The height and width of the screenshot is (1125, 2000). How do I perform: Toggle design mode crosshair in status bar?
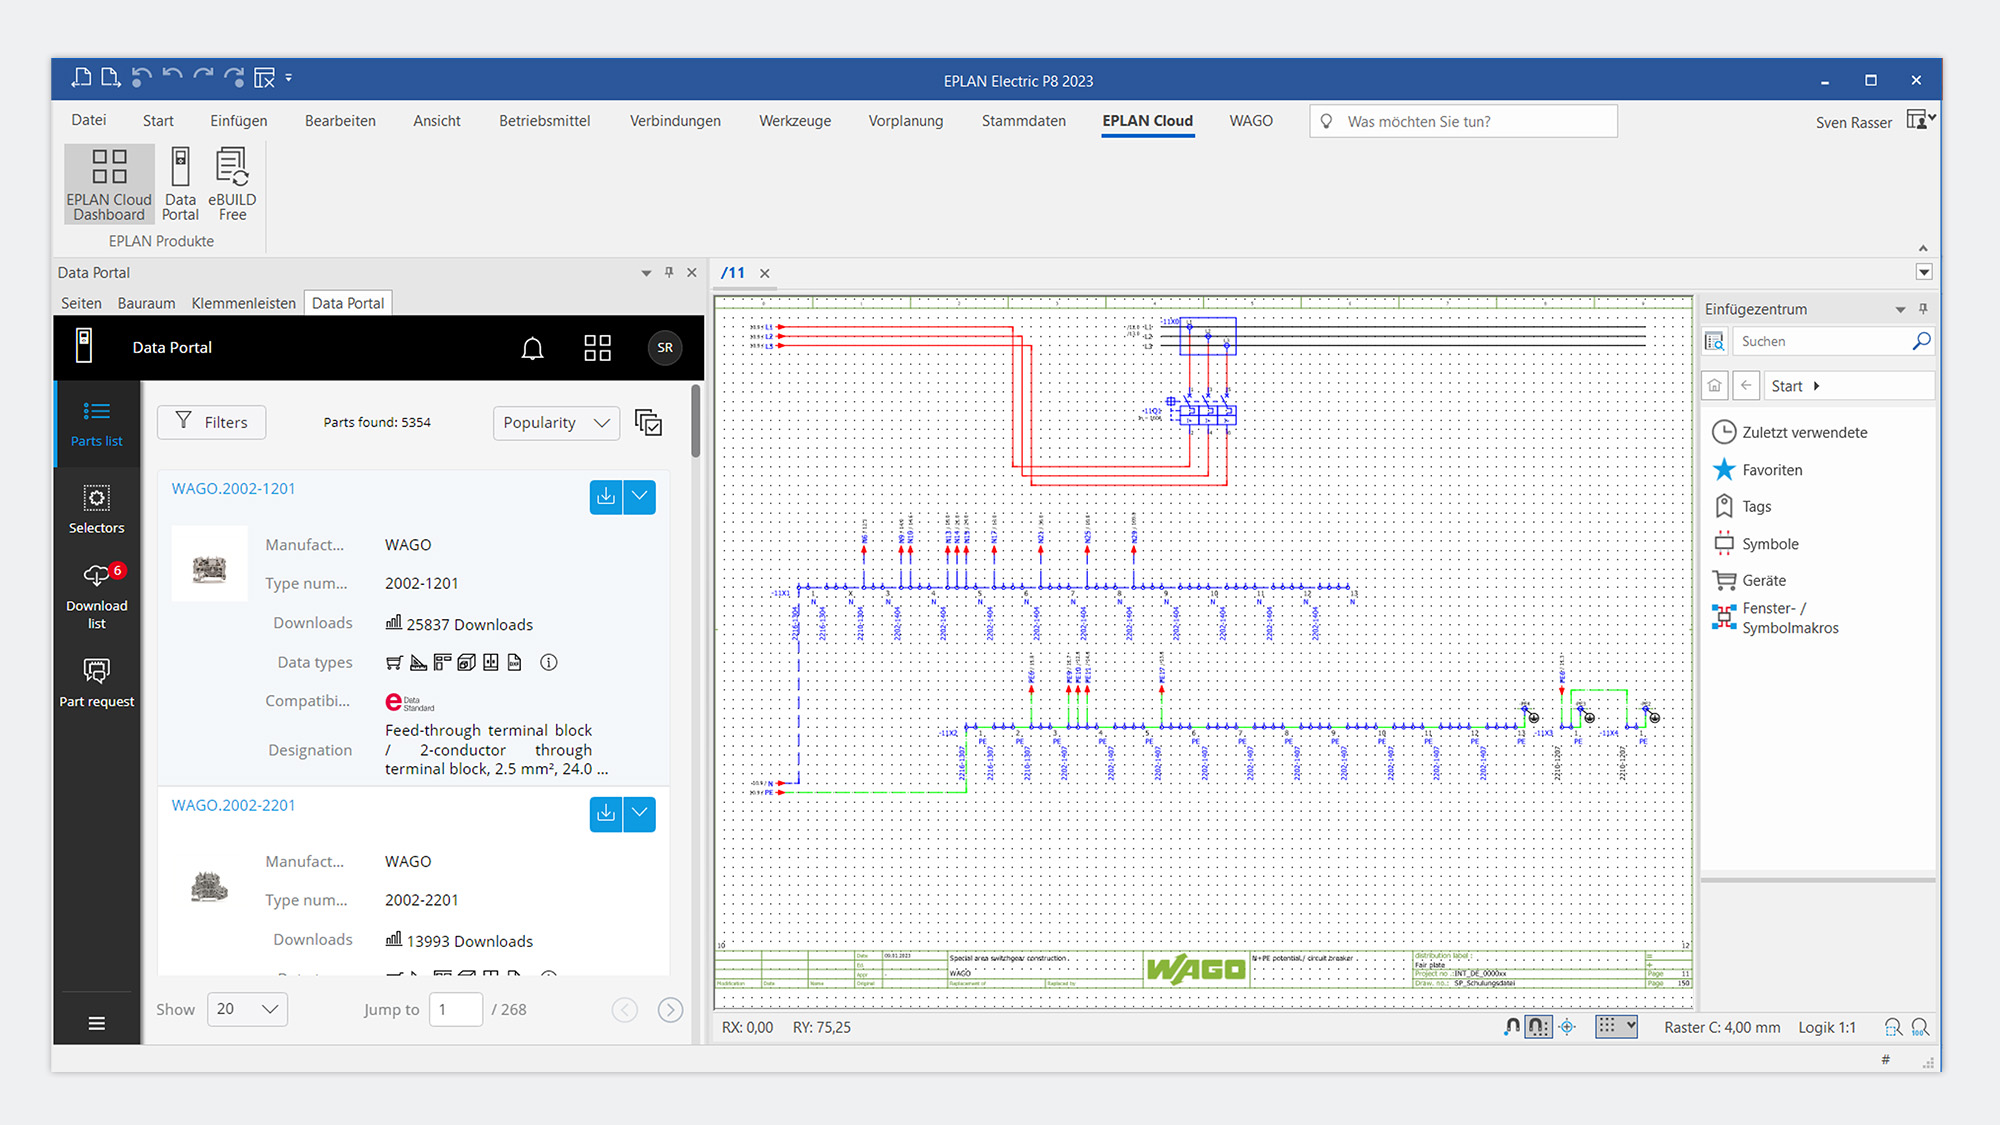1567,1027
